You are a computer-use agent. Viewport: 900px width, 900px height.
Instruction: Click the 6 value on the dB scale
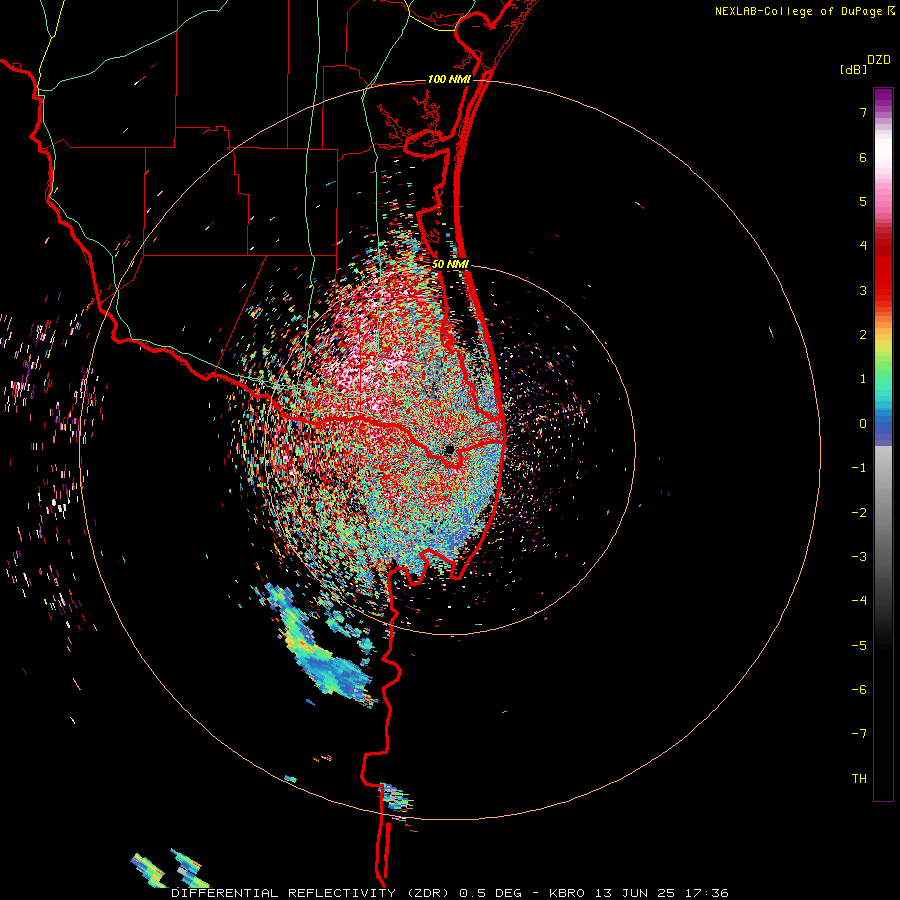[x=863, y=157]
